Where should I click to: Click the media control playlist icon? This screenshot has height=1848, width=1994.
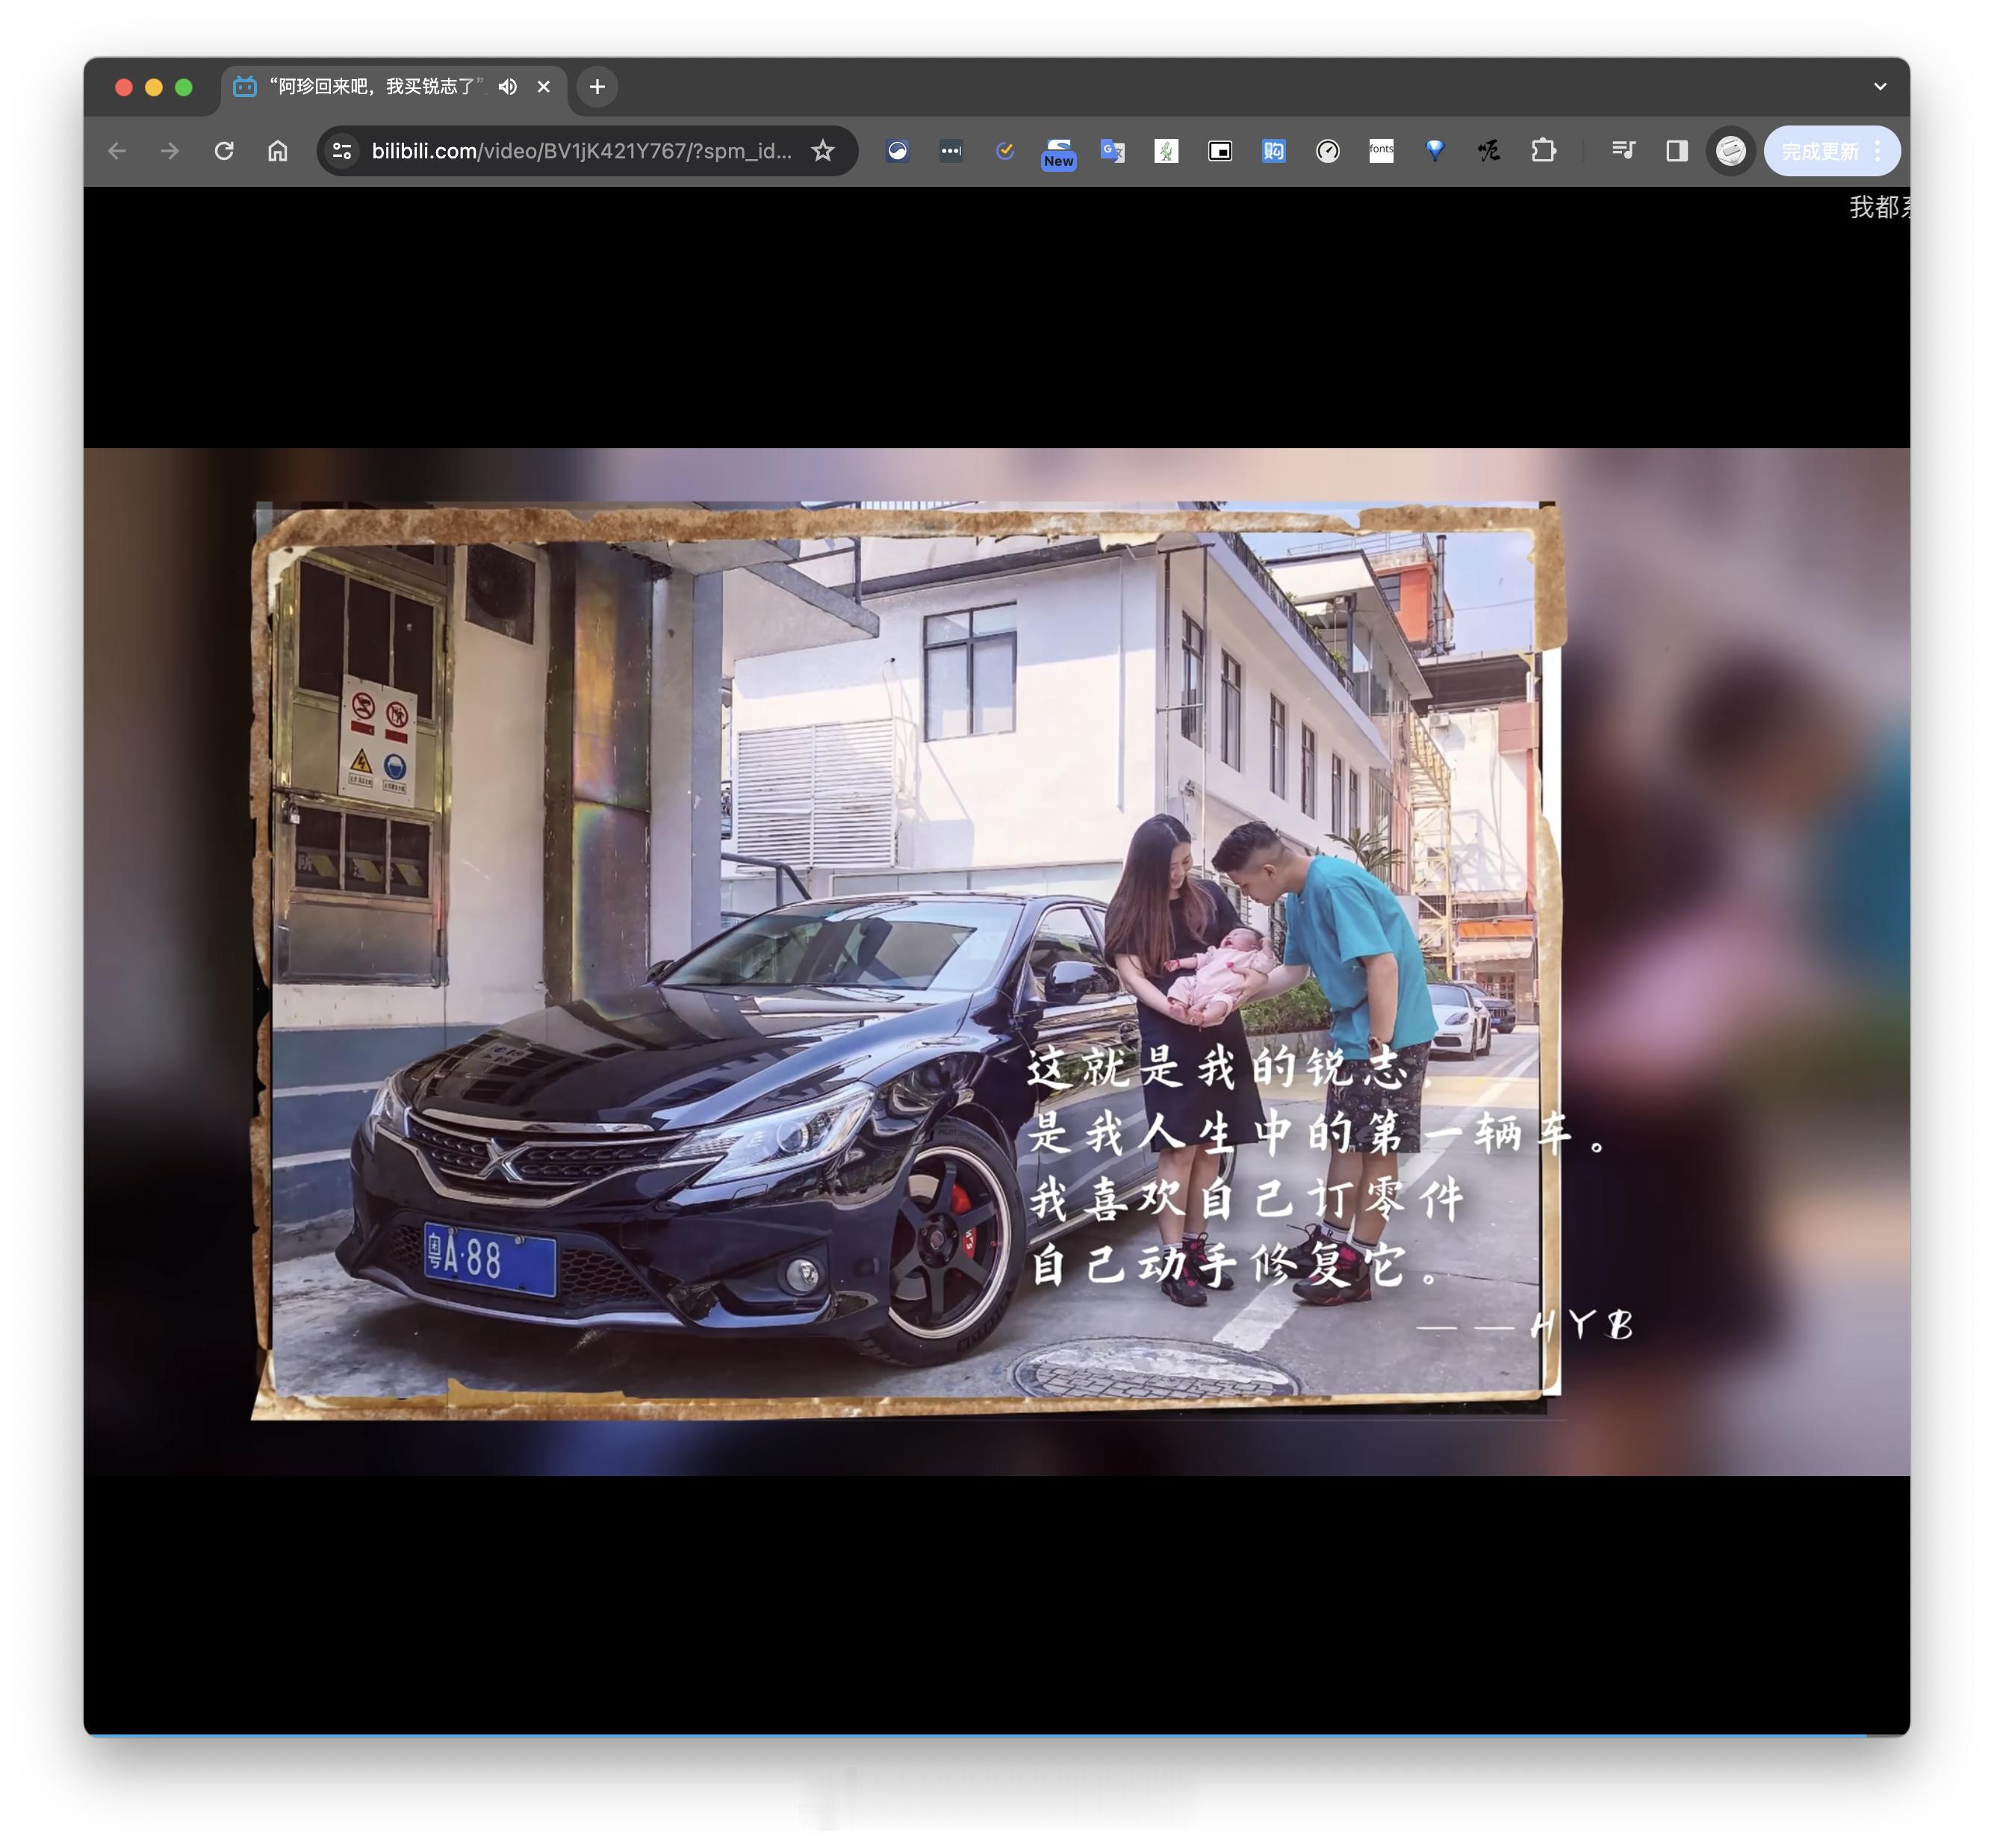coord(1623,151)
